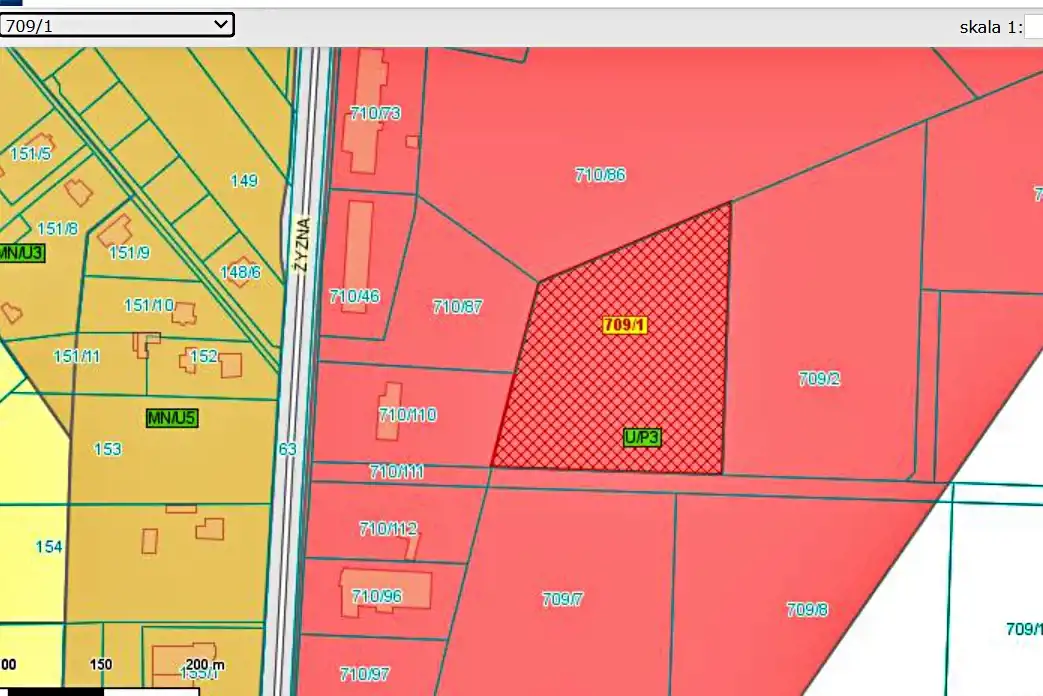The image size is (1043, 696).
Task: Click the 200 m scale bar mark
Action: tap(205, 665)
